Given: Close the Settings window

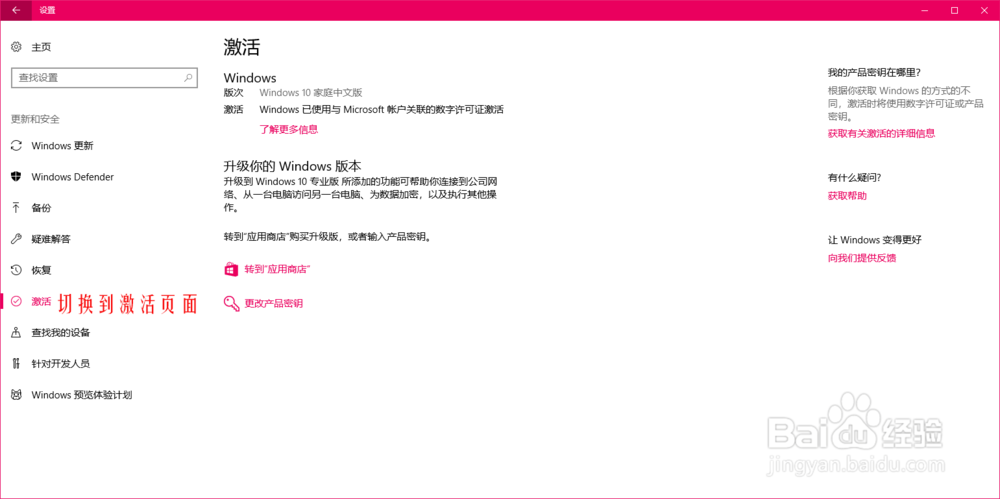Looking at the screenshot, I should coord(984,10).
